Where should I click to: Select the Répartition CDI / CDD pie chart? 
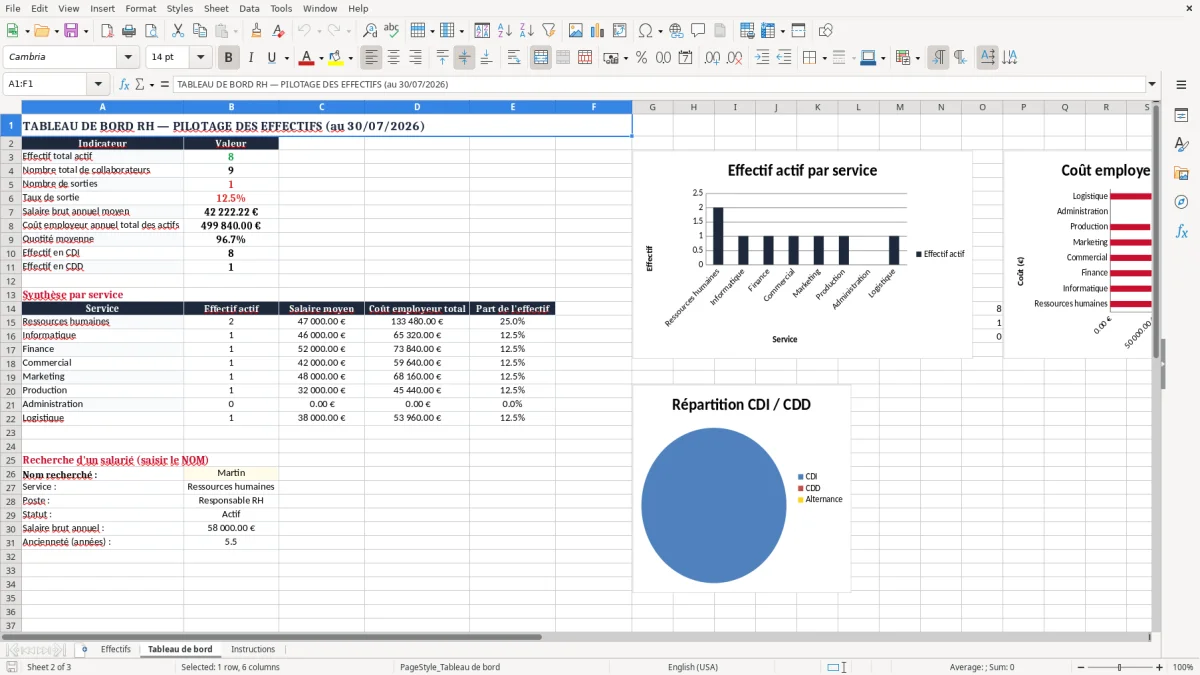point(741,489)
